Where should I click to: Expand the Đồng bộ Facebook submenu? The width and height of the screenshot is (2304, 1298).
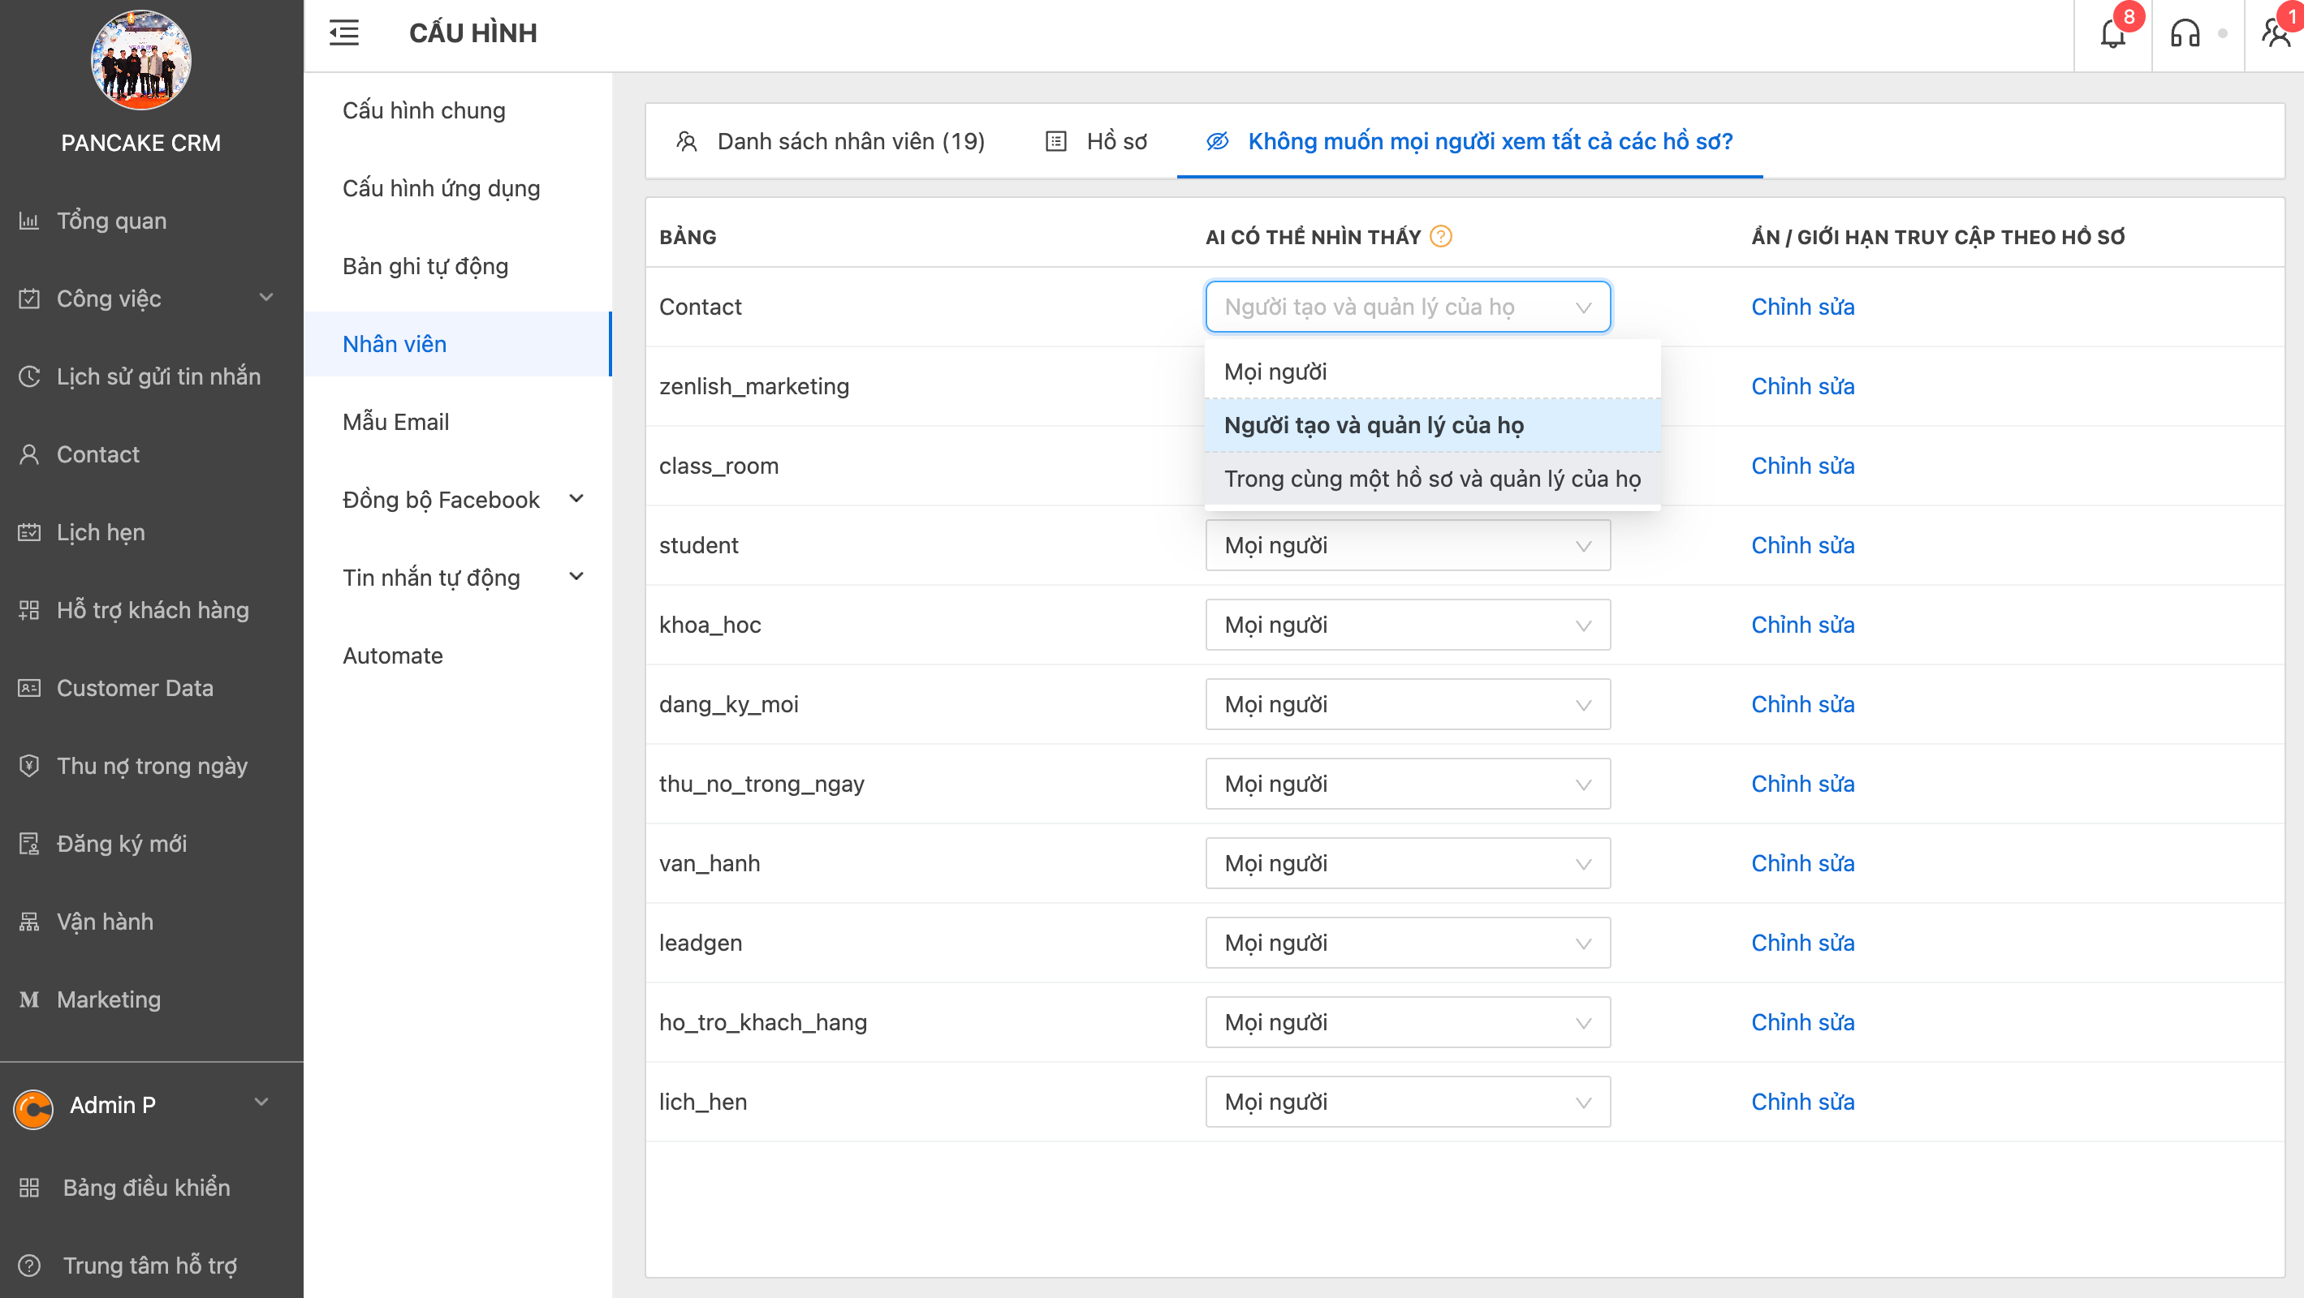point(462,499)
